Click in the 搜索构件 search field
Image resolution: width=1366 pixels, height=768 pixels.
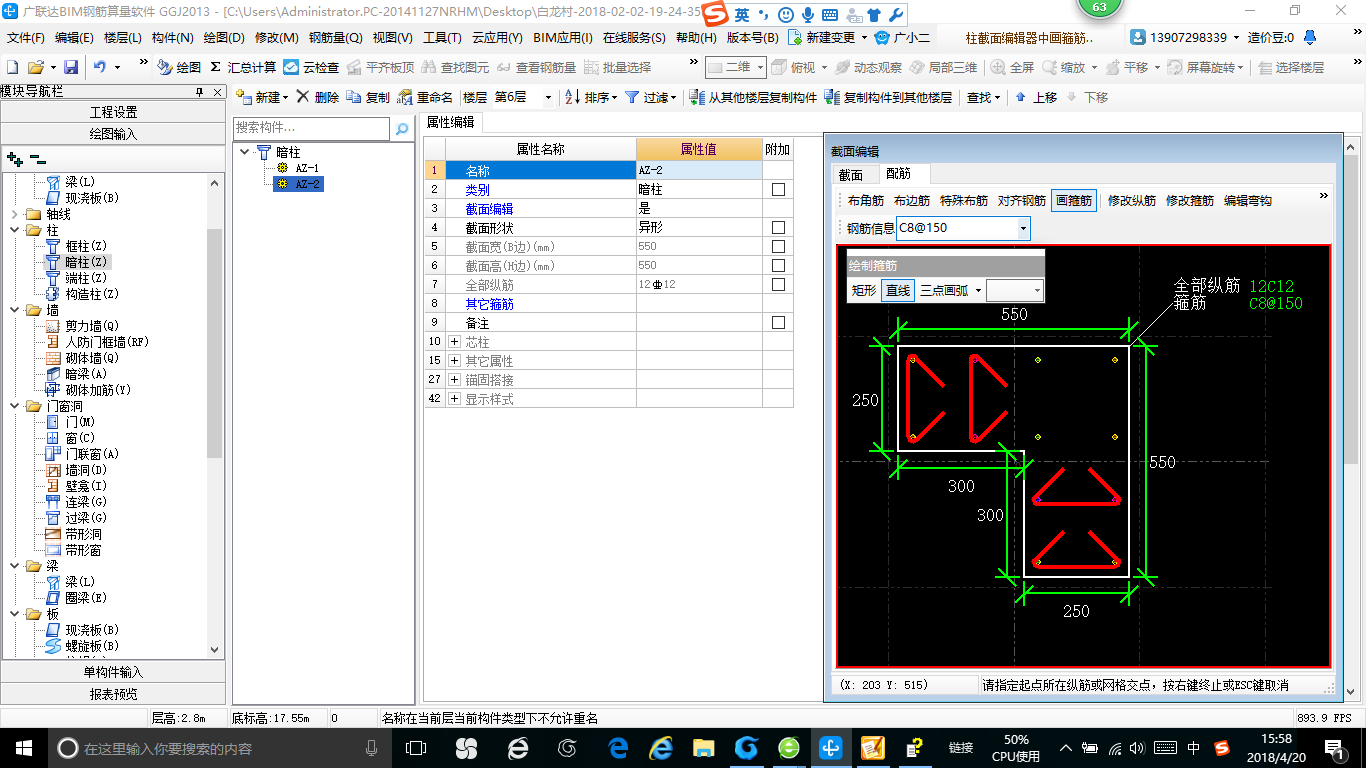311,128
